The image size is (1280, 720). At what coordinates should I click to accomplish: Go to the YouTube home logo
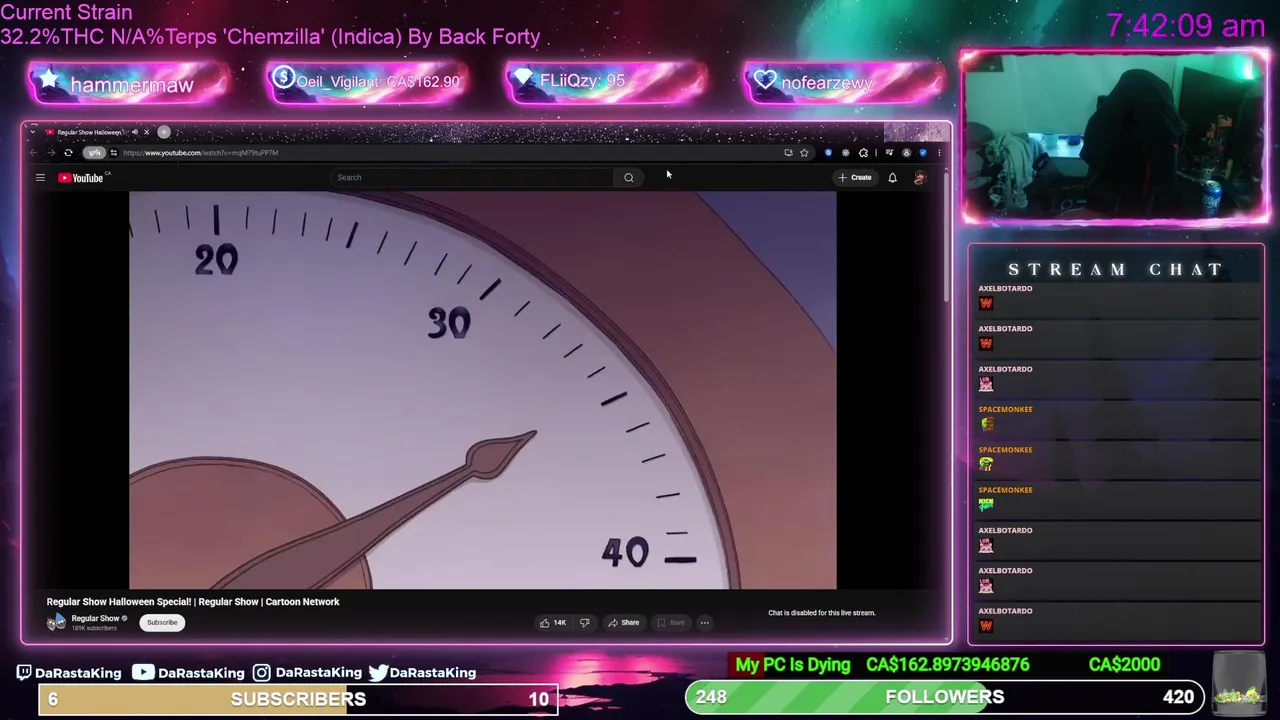pyautogui.click(x=82, y=178)
